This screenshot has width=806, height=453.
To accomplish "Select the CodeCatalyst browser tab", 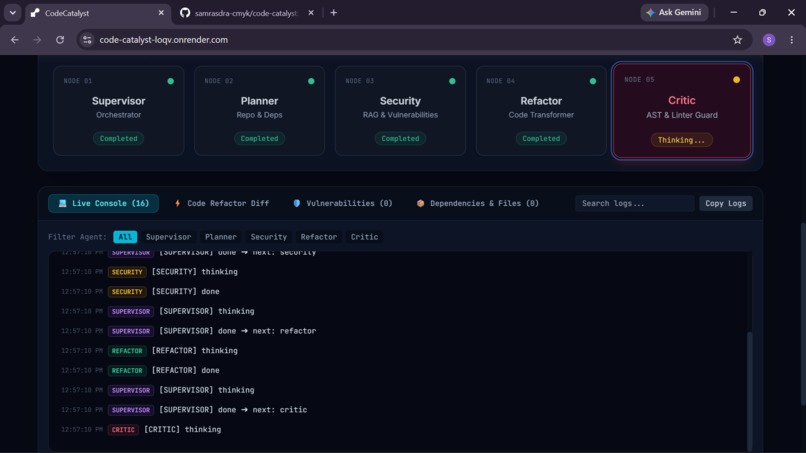I will (x=98, y=13).
